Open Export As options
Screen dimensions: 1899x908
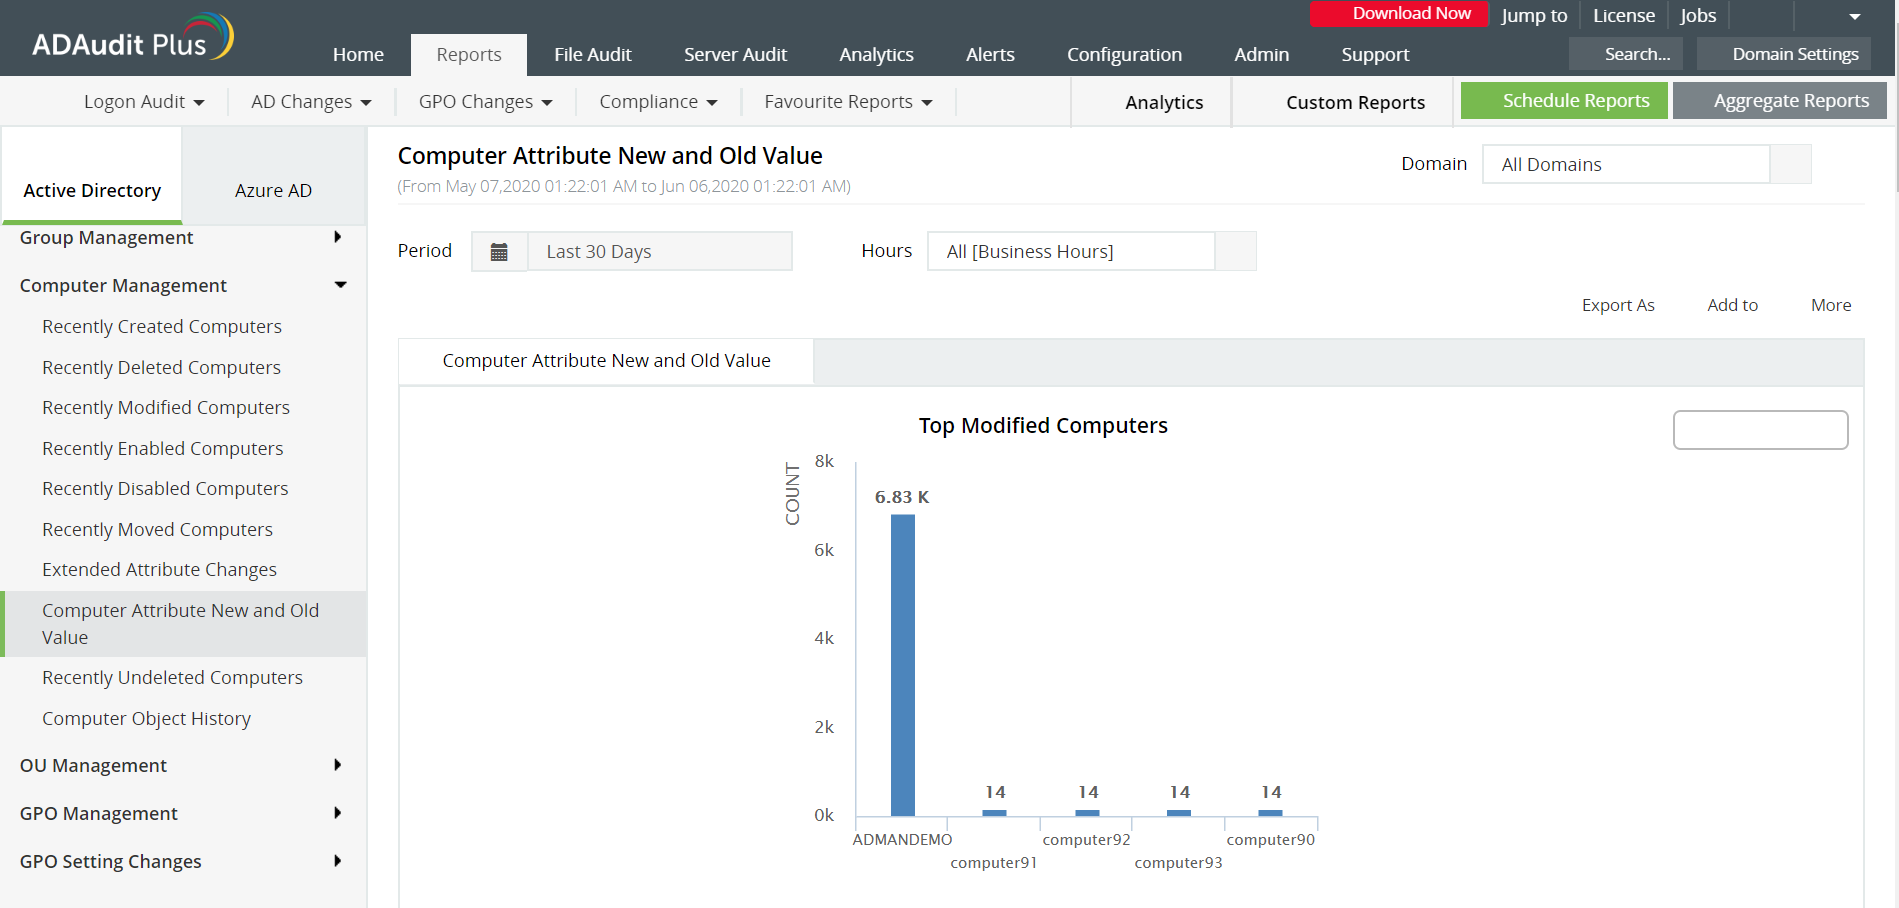pos(1618,305)
